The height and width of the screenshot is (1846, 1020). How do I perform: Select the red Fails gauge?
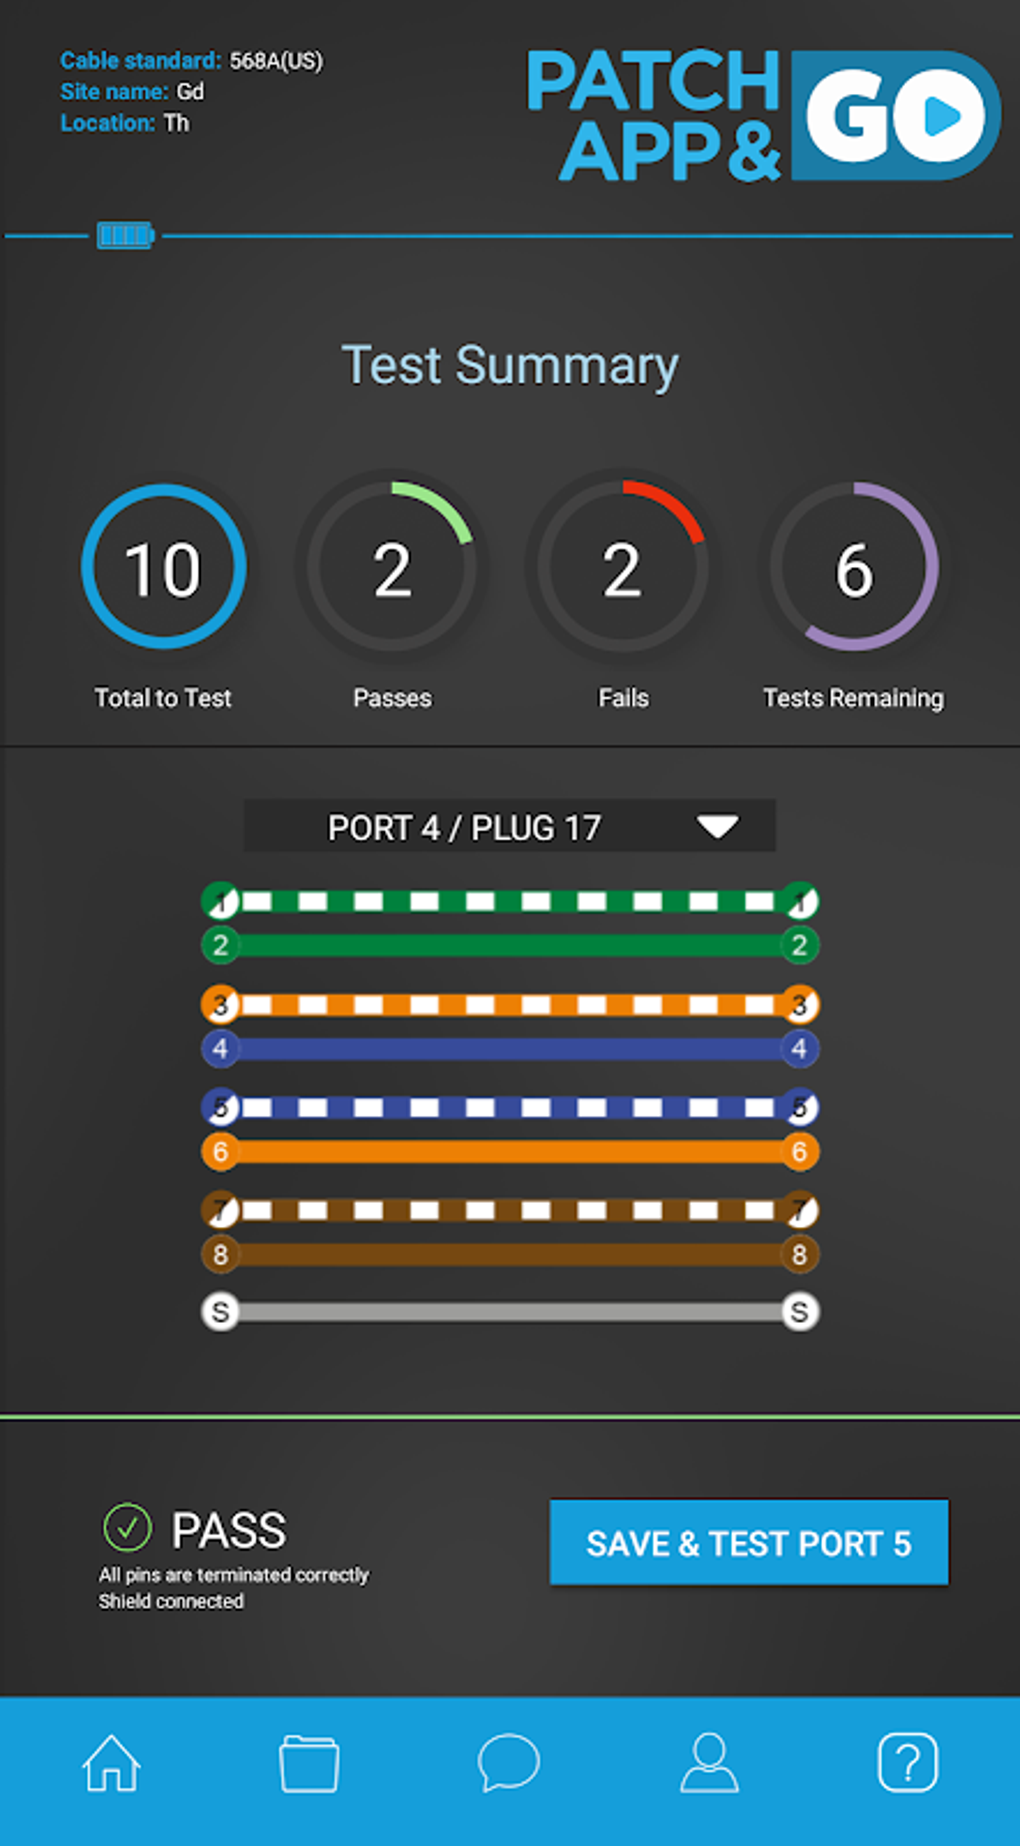pyautogui.click(x=622, y=567)
